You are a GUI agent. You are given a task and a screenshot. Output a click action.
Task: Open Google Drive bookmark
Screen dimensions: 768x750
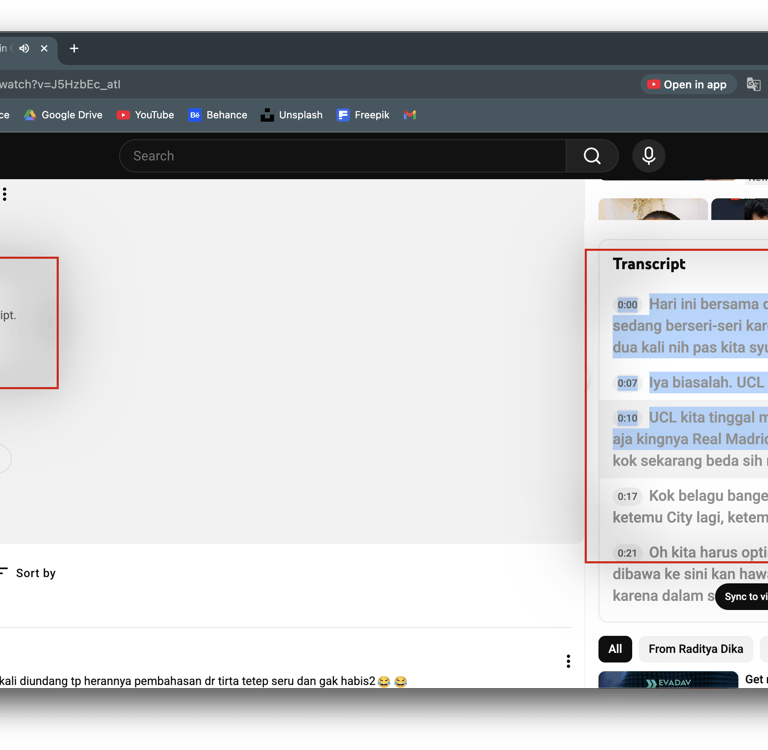point(64,115)
